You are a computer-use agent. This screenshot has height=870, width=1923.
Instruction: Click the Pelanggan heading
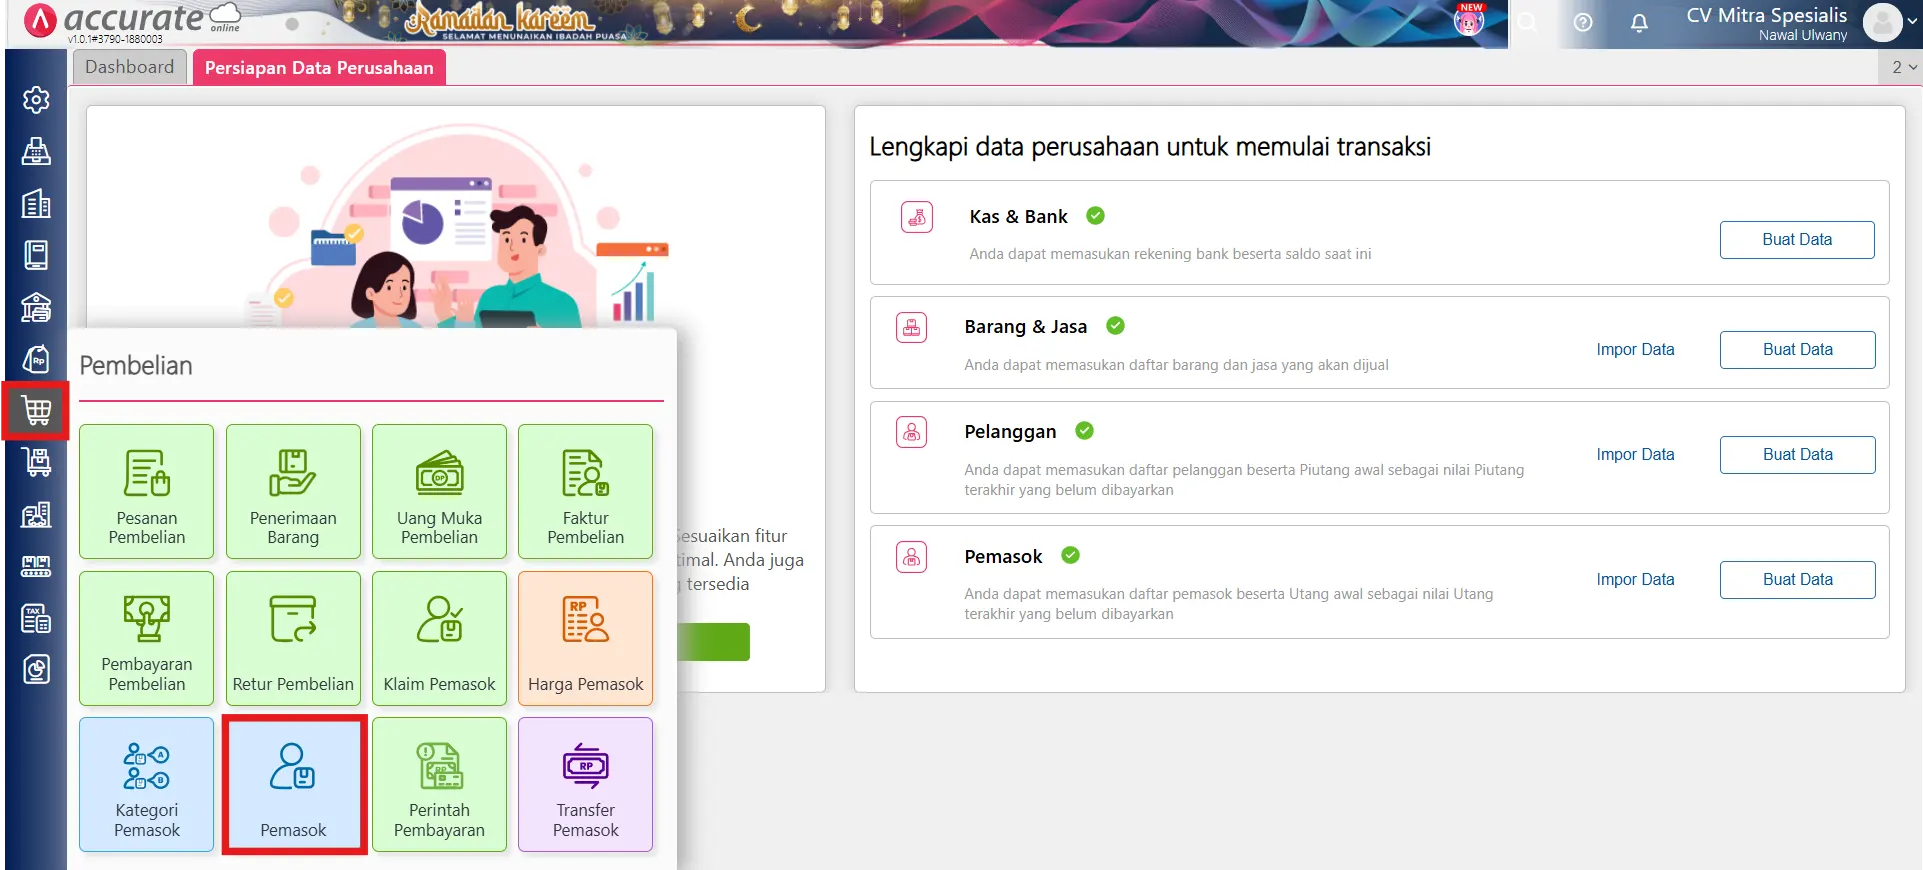[x=1010, y=432]
